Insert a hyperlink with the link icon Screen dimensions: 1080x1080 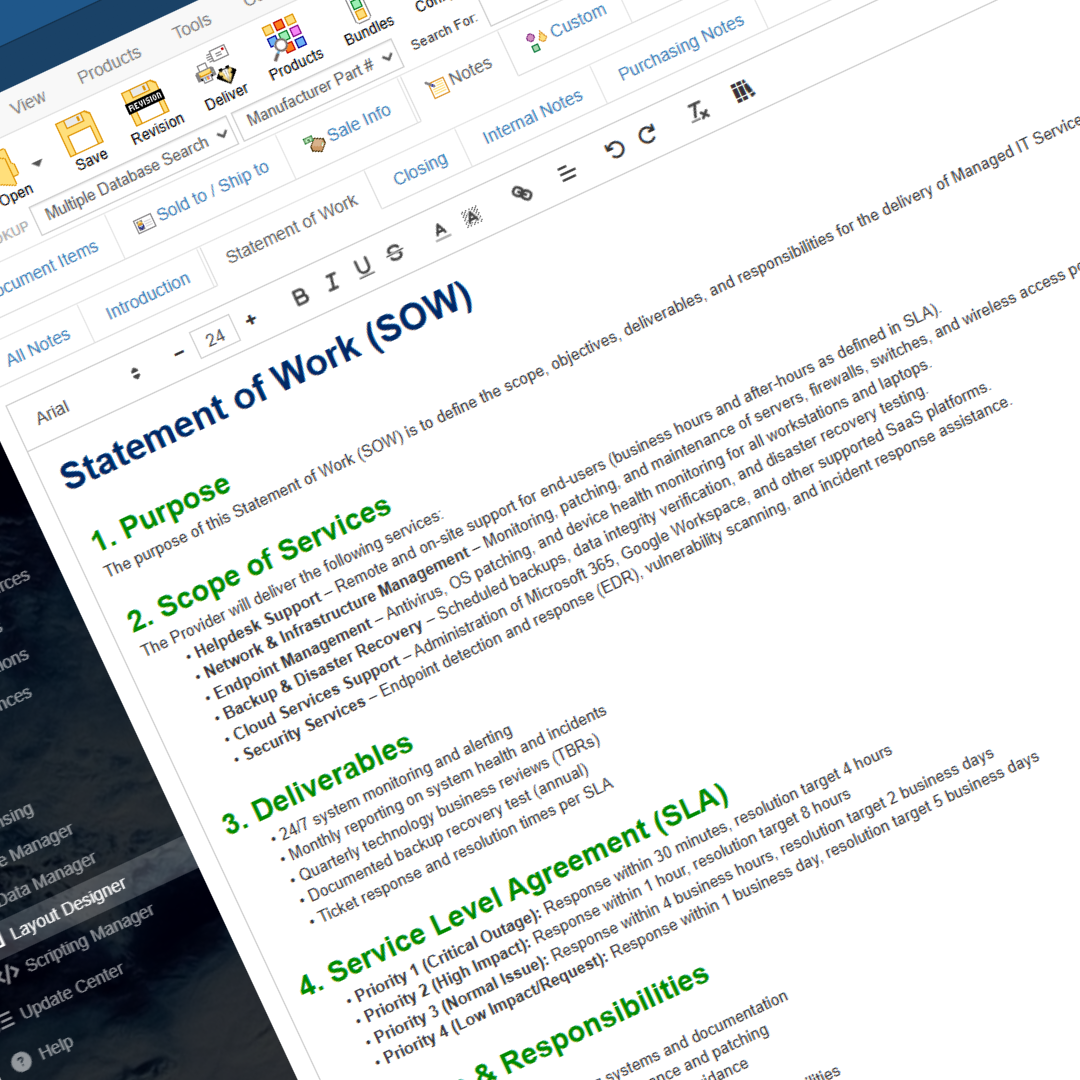coord(522,194)
